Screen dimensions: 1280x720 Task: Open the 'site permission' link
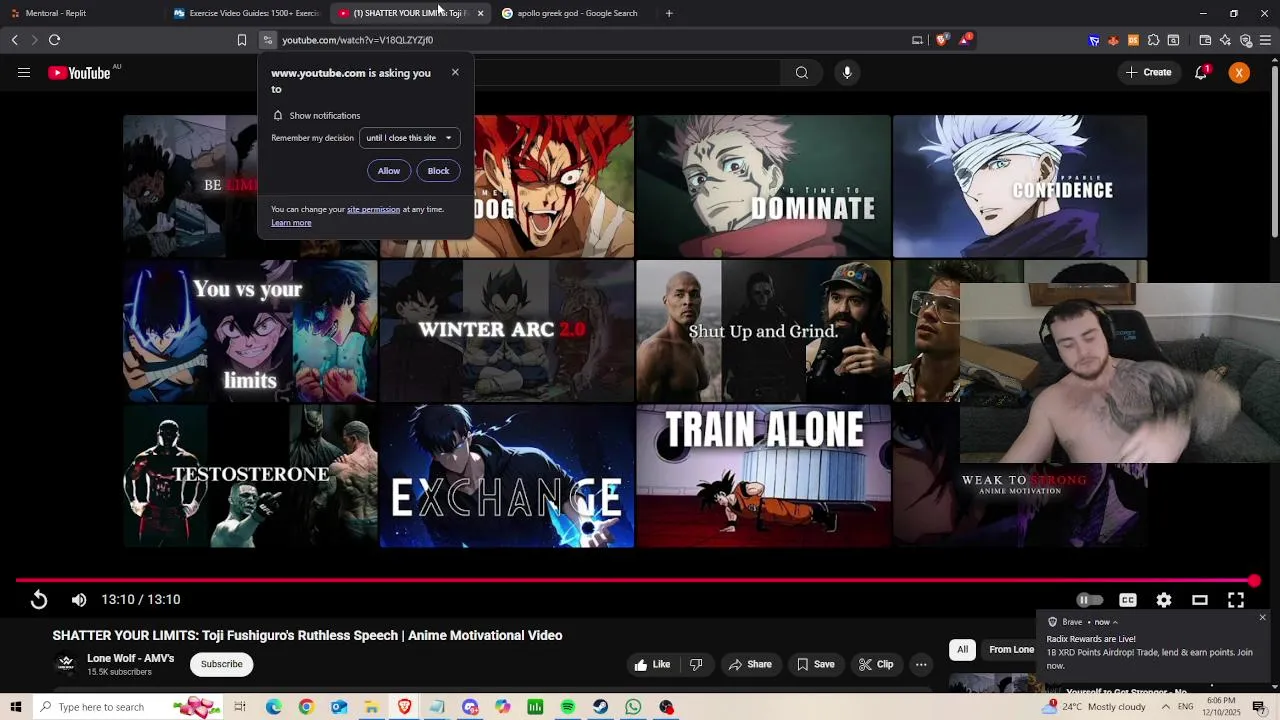tap(373, 210)
